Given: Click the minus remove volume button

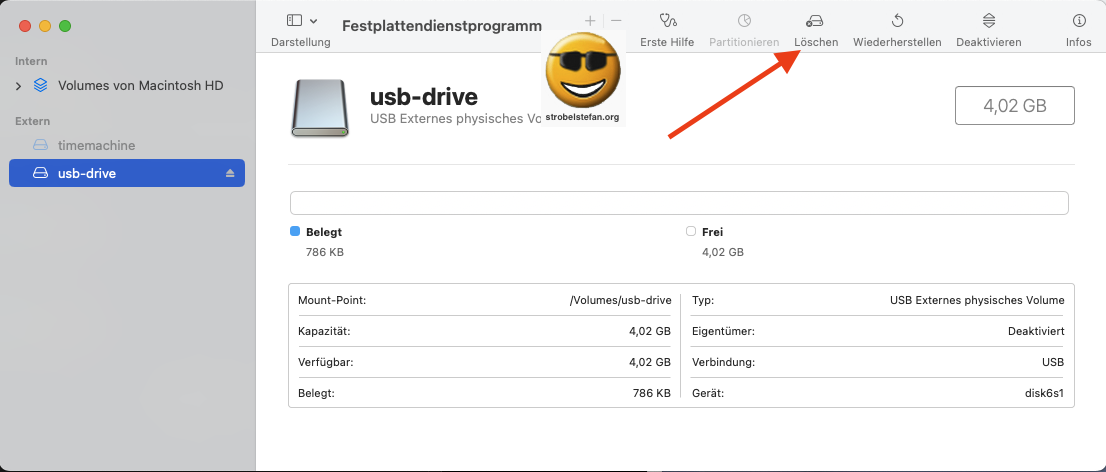Looking at the screenshot, I should click(616, 21).
